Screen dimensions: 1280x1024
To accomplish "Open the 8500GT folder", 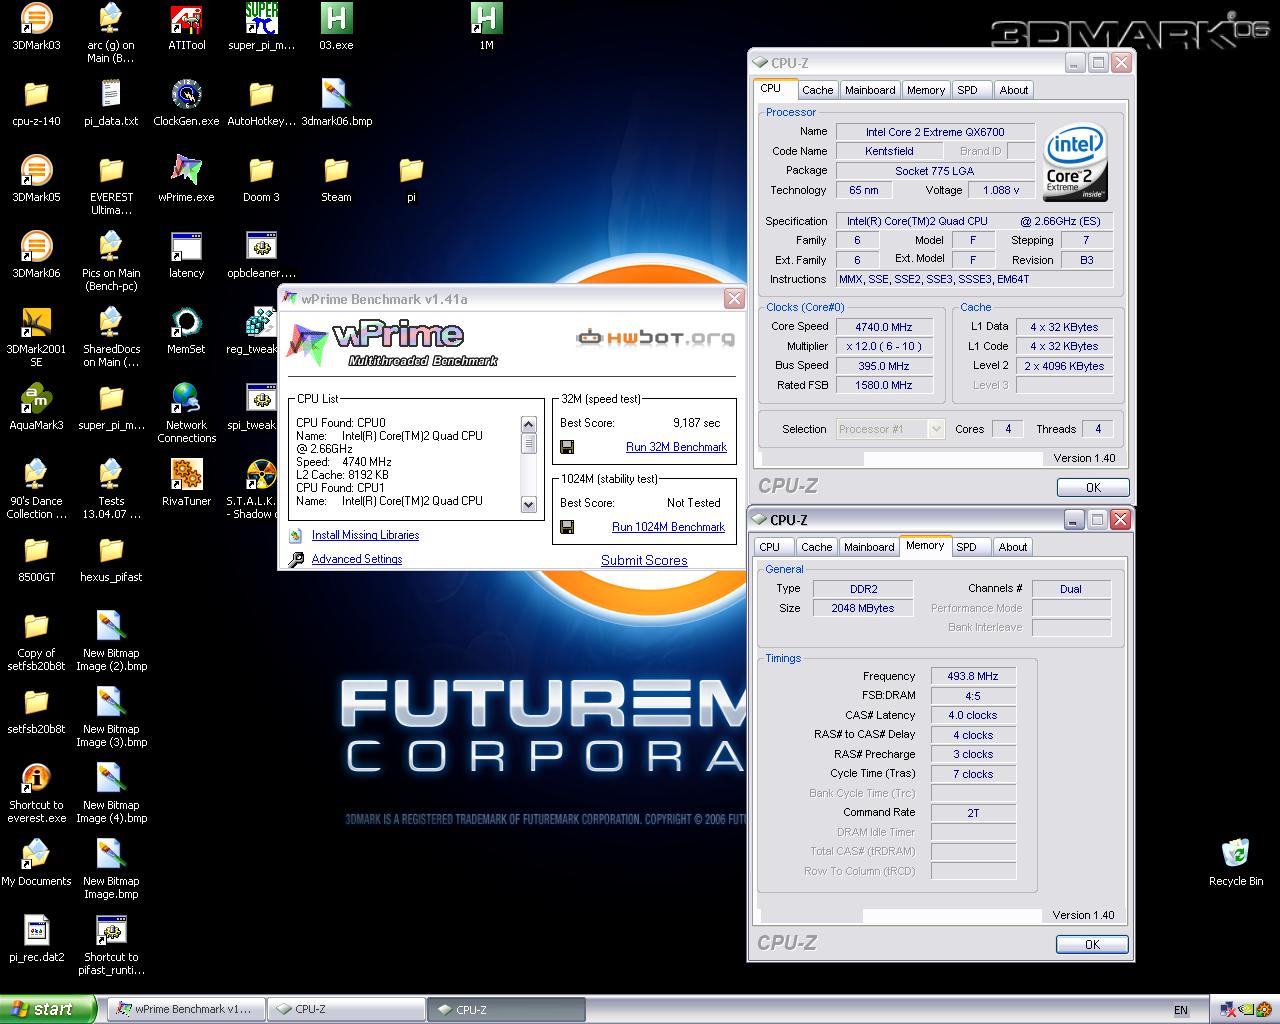I will tap(36, 559).
